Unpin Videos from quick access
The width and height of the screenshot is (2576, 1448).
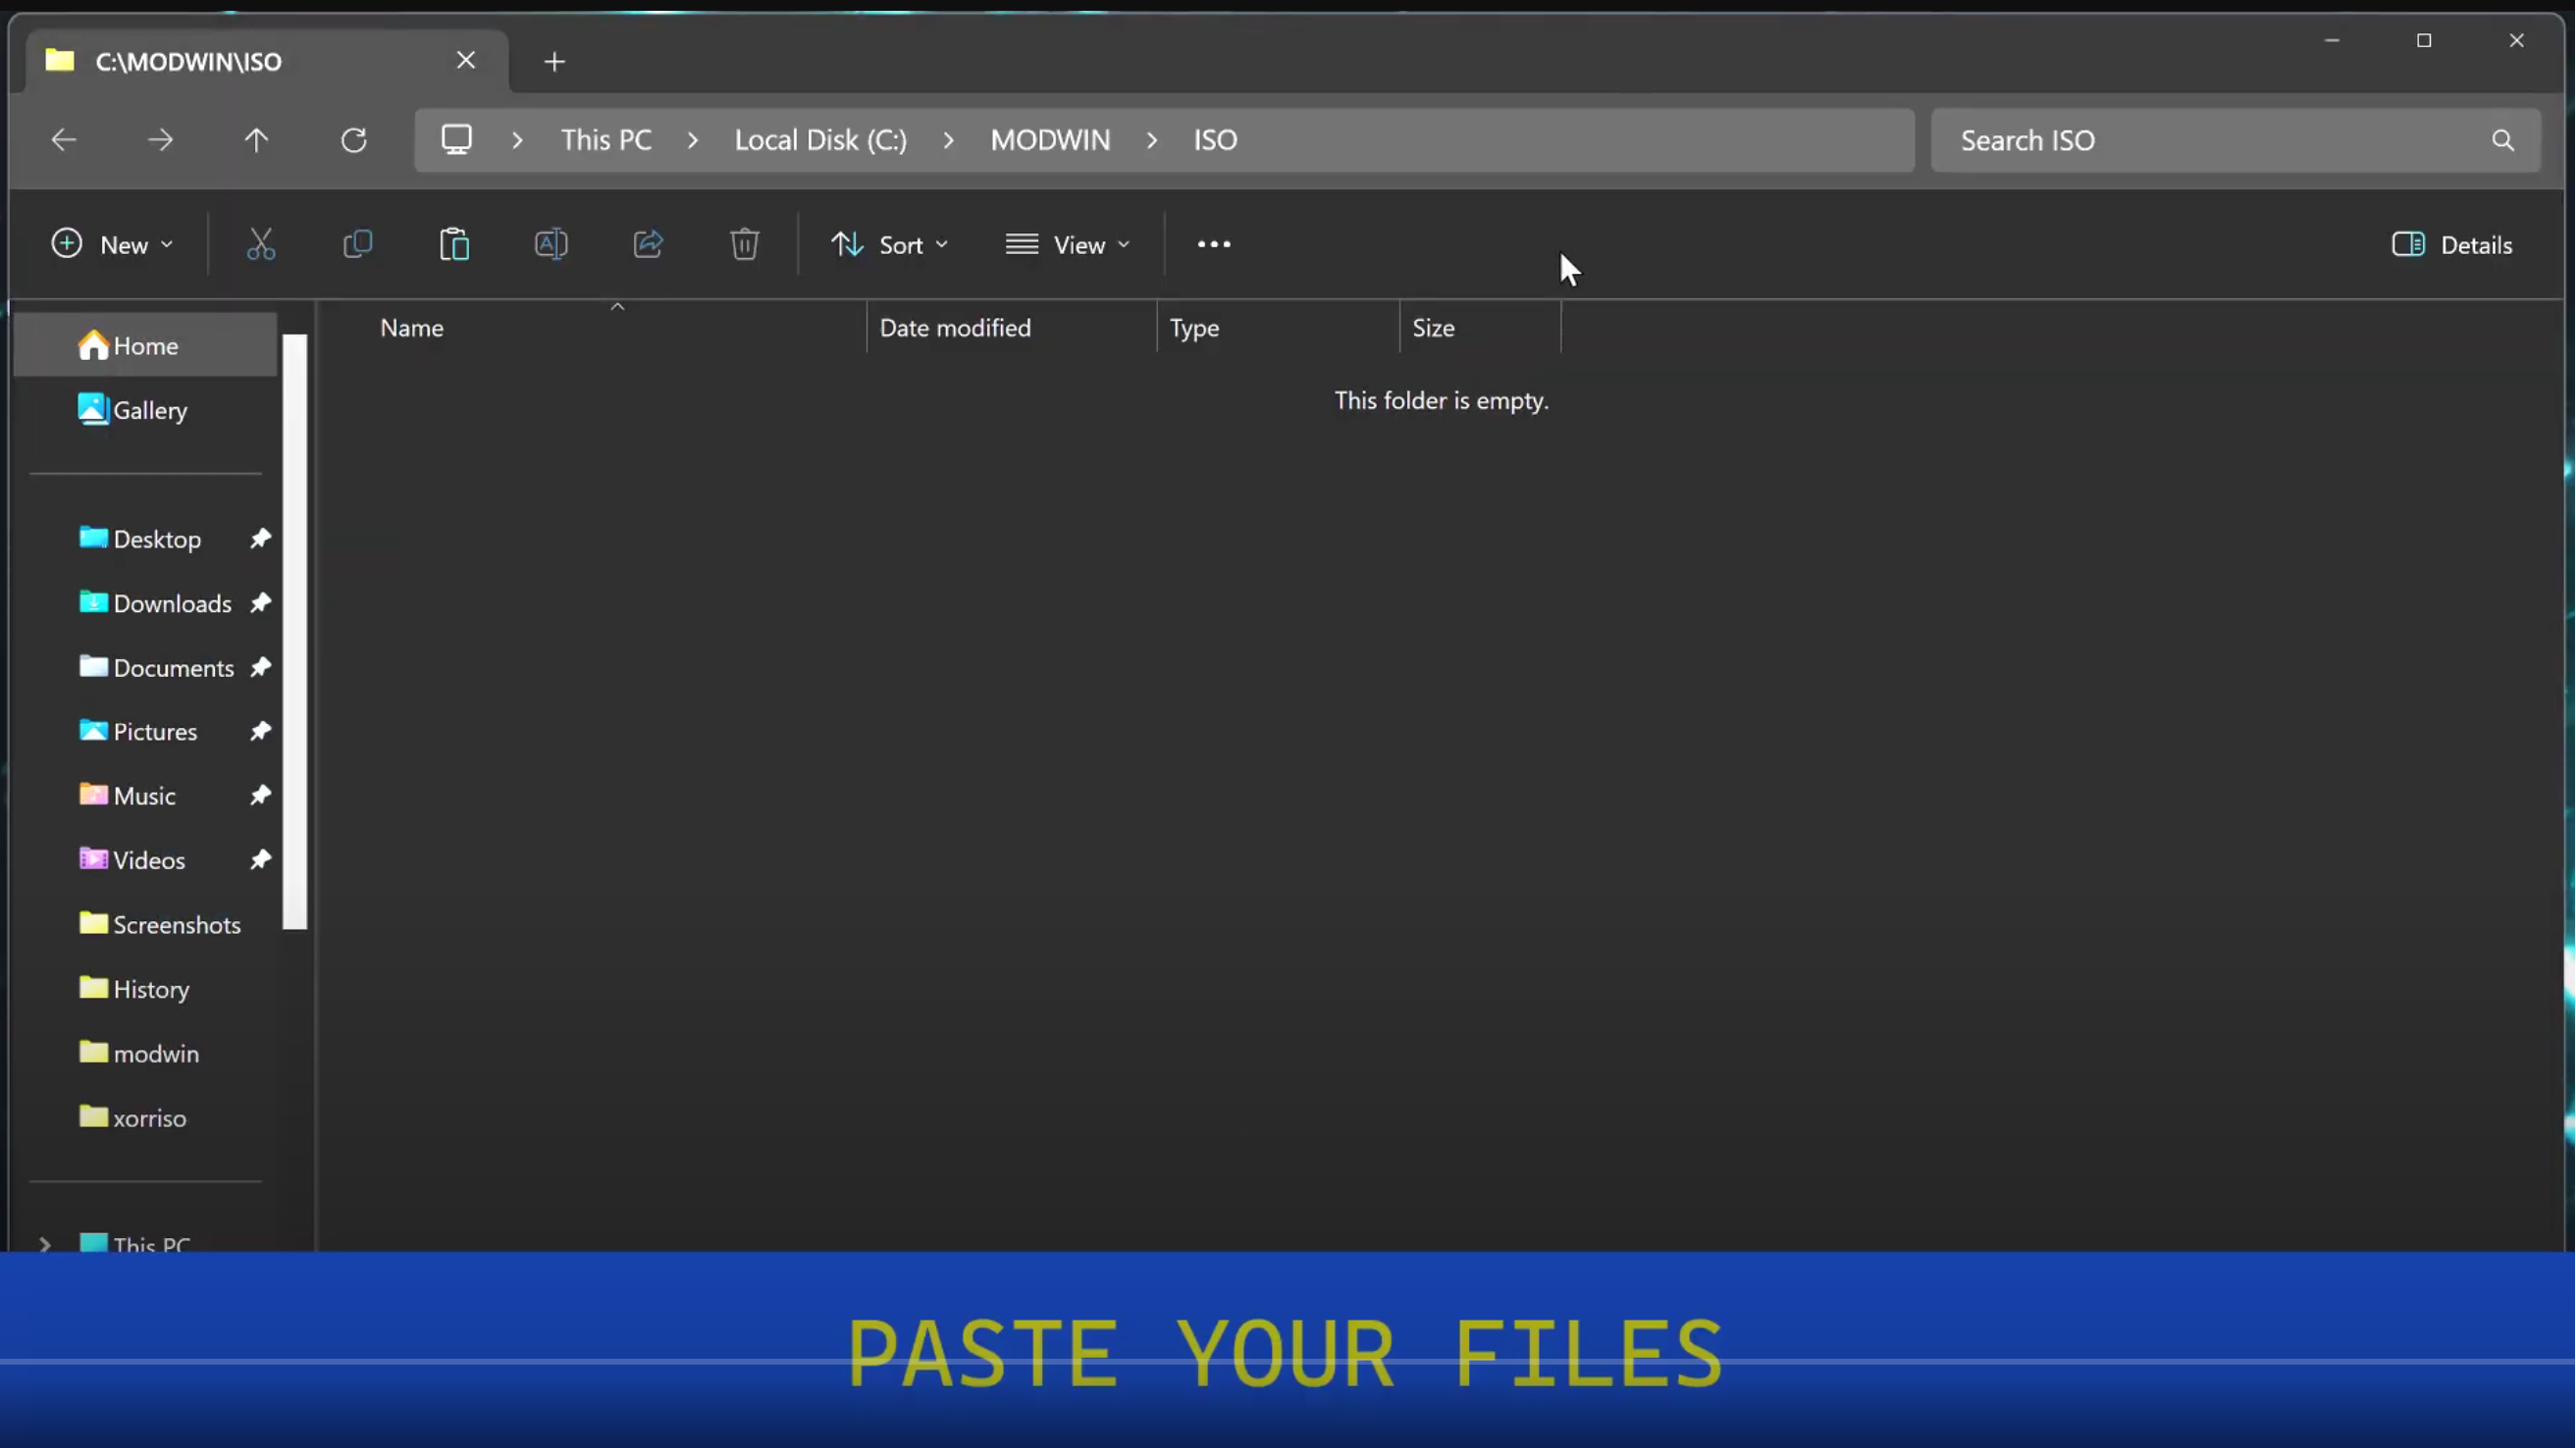tap(260, 859)
